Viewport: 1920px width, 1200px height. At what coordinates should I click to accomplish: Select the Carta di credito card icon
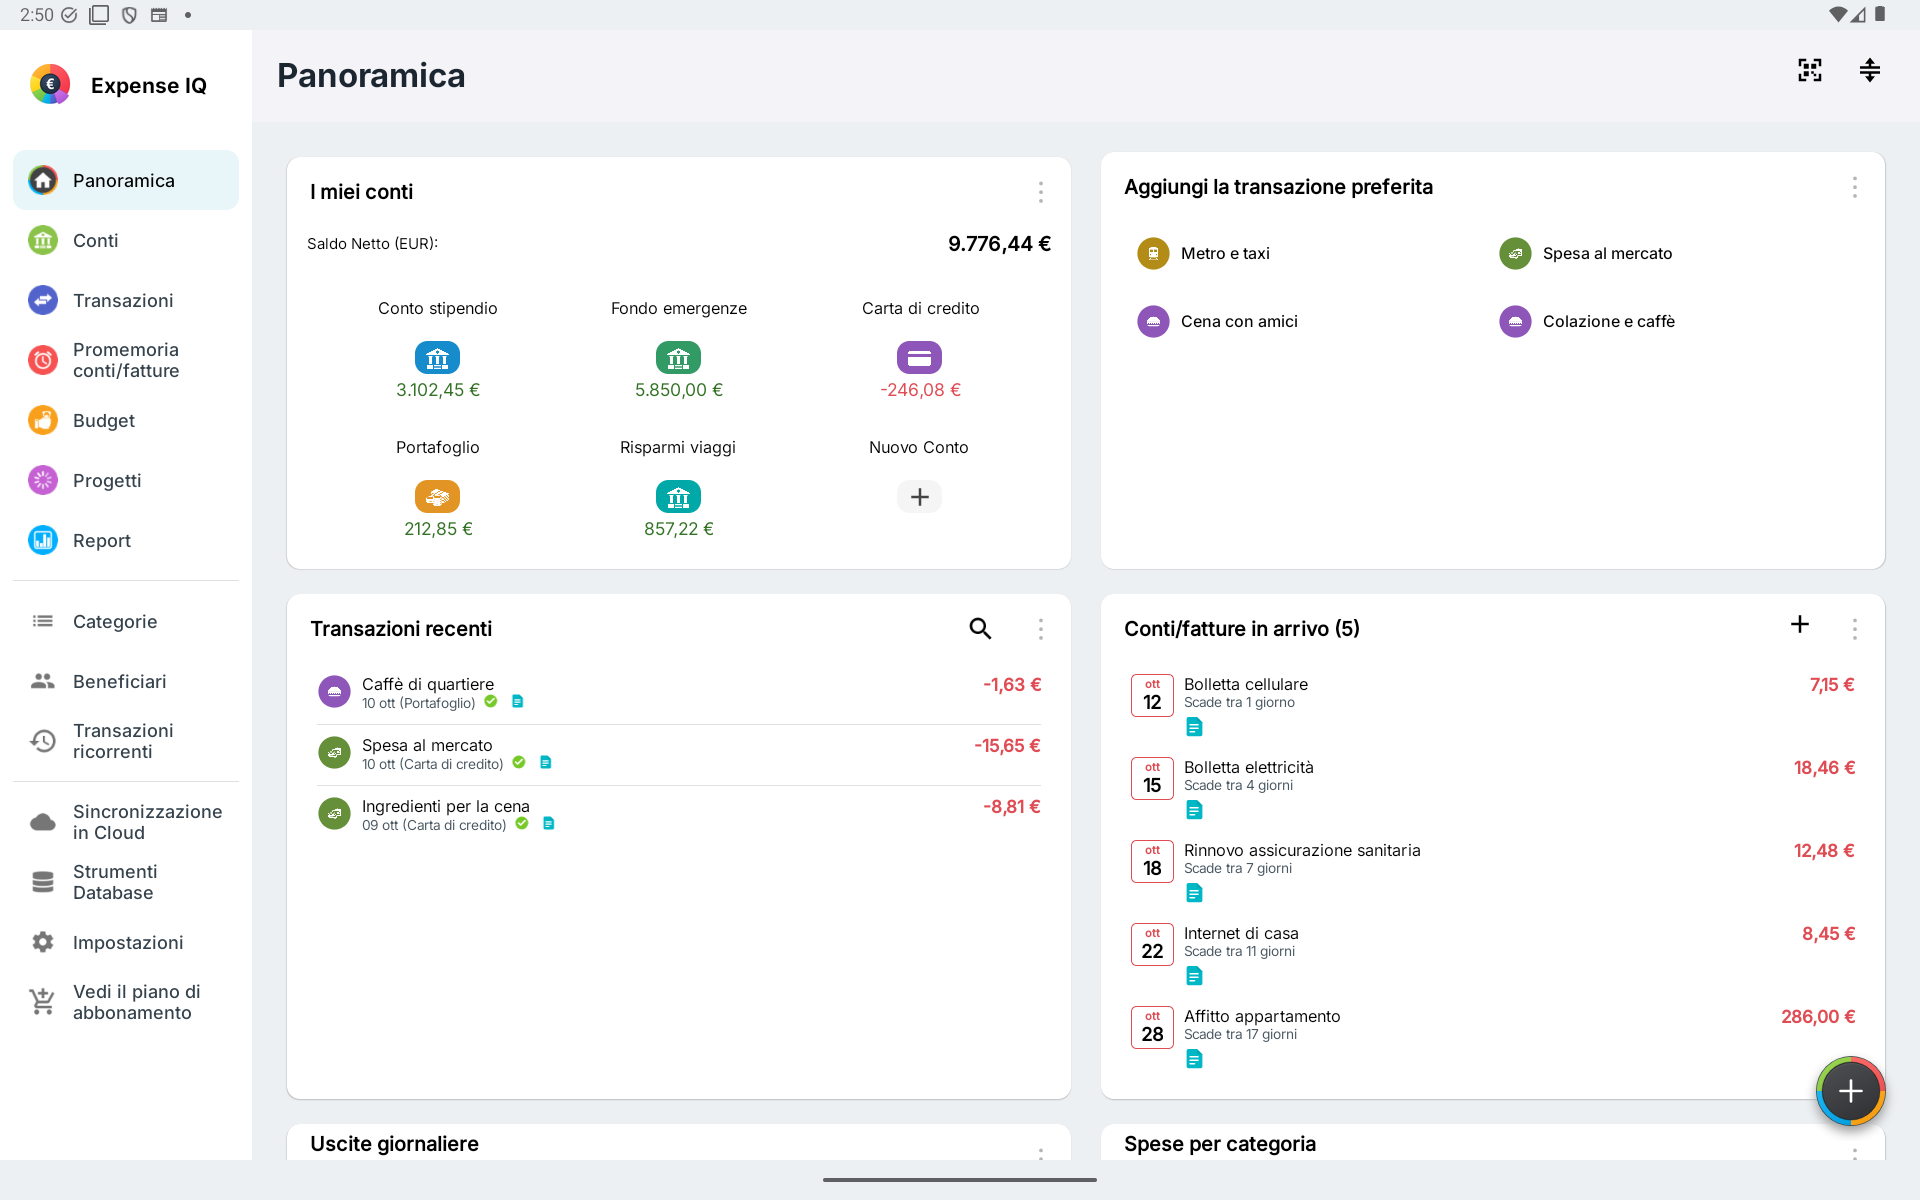(x=919, y=357)
